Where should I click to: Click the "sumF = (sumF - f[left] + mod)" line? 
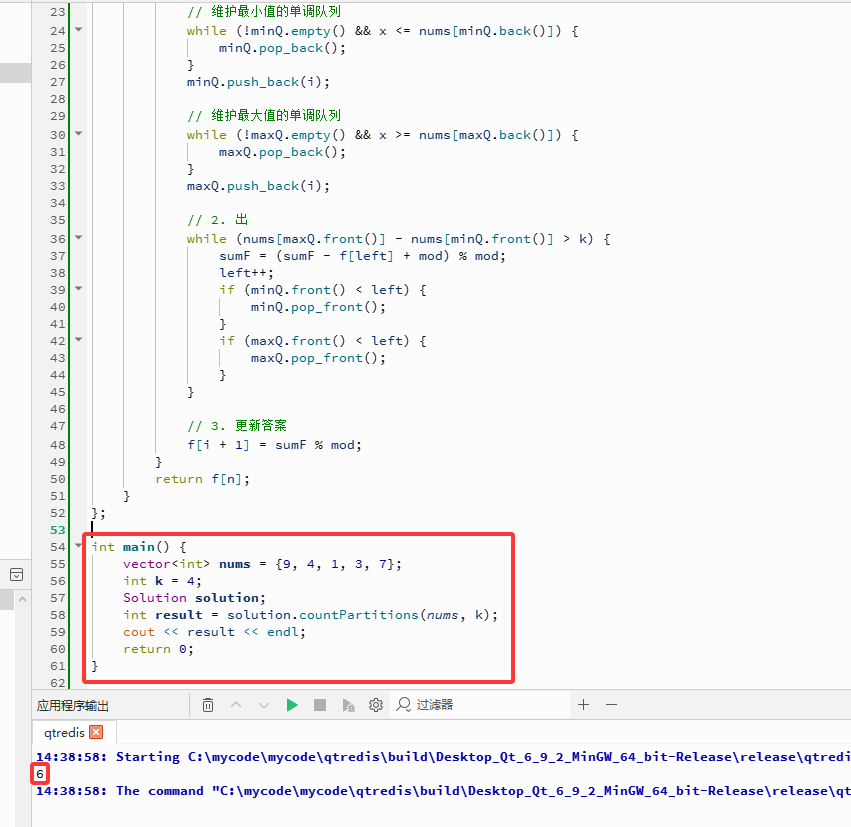coord(362,256)
